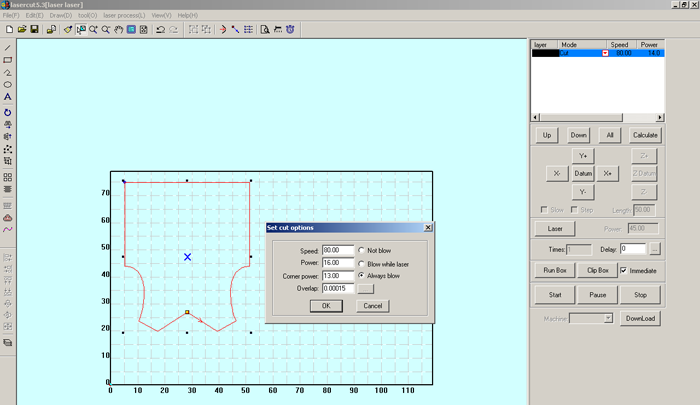Select the magenta curve tool
Viewport: 700px width, 405px height.
pos(8,230)
